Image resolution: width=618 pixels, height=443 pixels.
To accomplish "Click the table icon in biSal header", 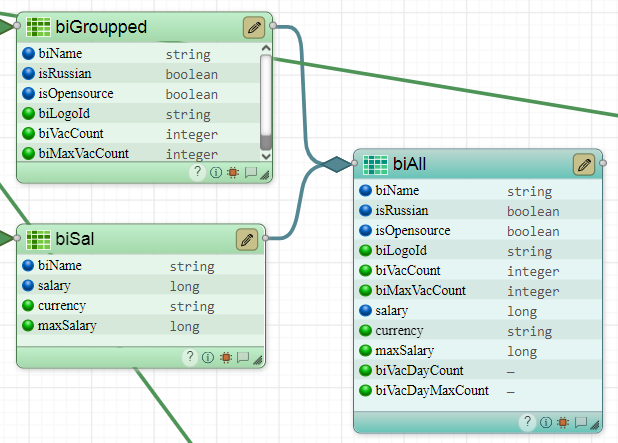I will coord(39,239).
